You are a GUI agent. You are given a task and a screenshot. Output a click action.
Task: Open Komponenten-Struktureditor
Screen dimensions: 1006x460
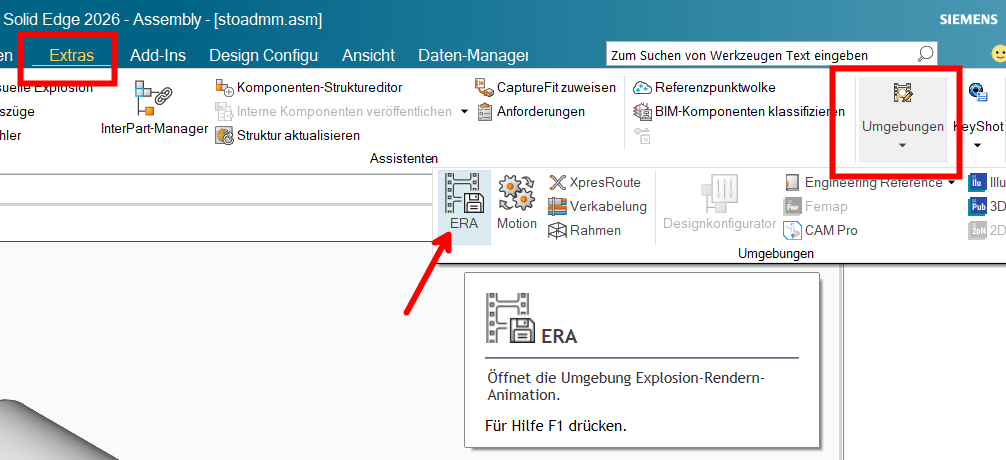click(x=309, y=87)
